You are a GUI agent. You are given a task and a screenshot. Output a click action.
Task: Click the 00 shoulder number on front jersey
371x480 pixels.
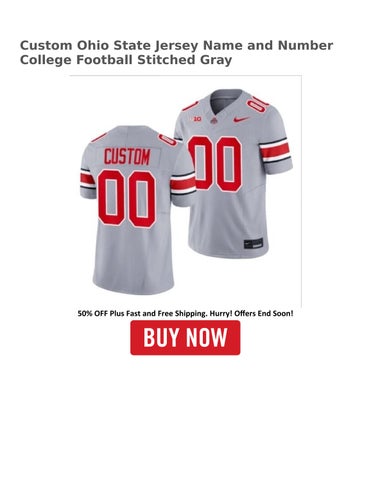(x=258, y=102)
